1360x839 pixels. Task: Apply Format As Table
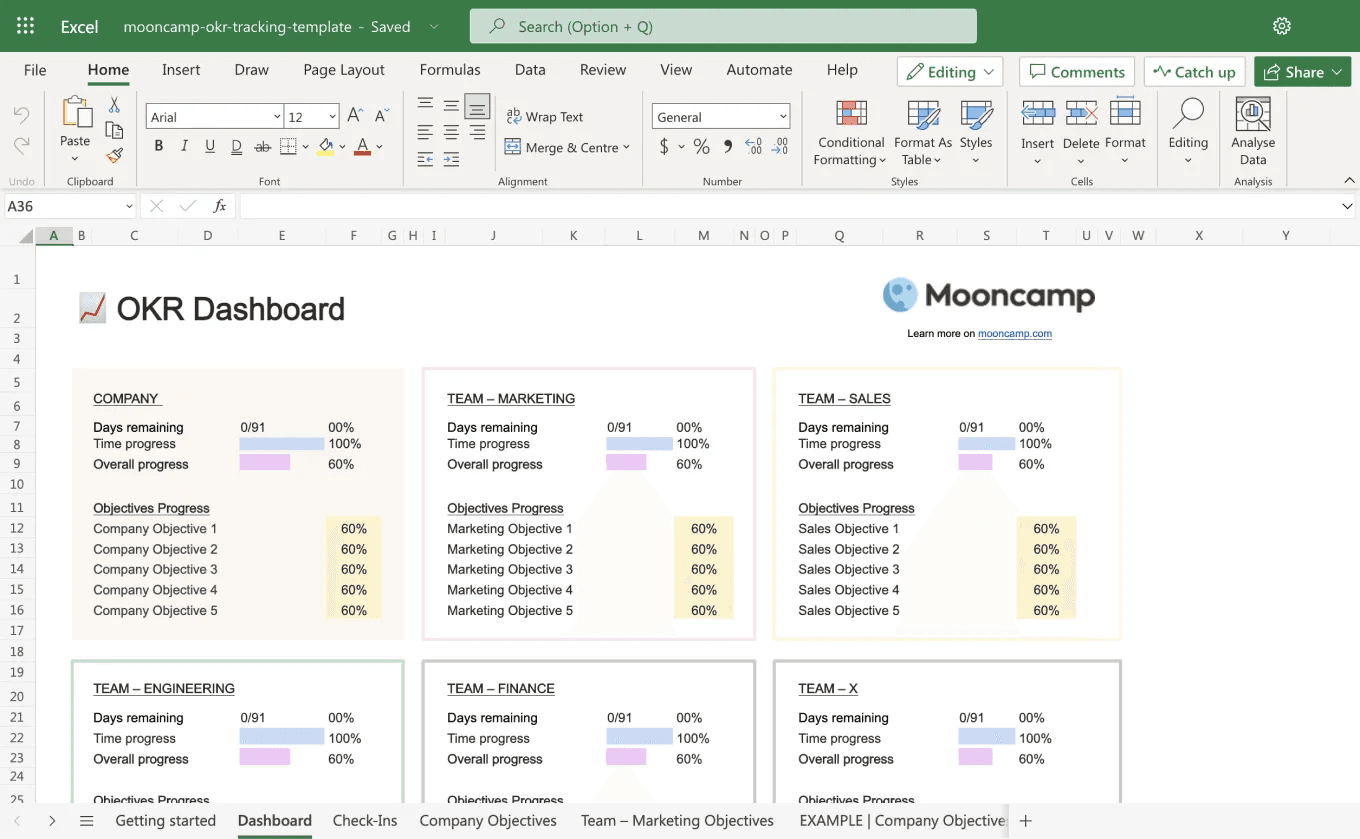coord(921,132)
